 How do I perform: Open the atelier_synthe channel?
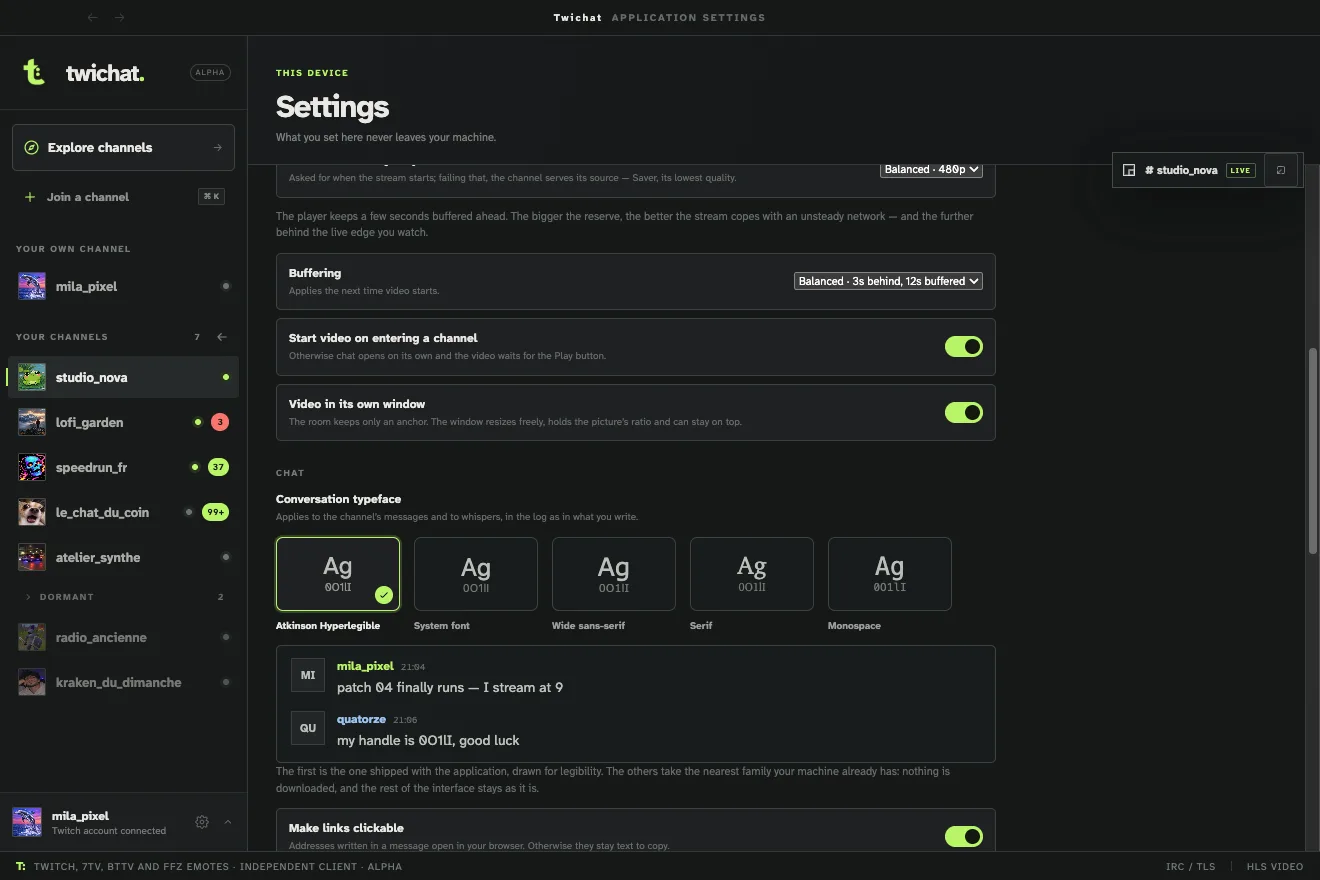(x=124, y=557)
